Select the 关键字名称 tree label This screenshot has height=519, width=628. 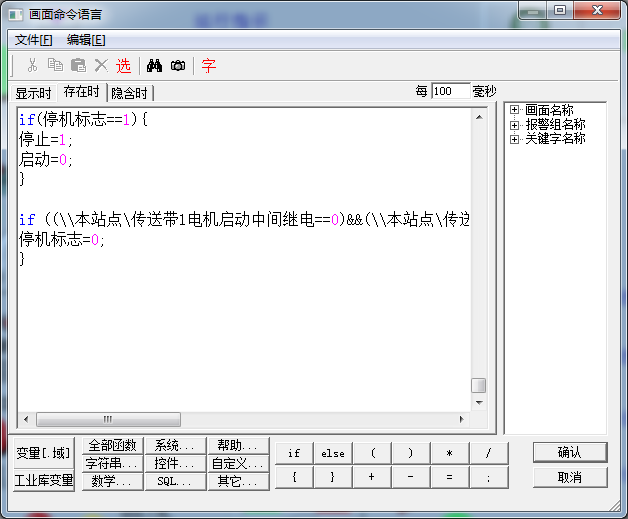pos(556,139)
